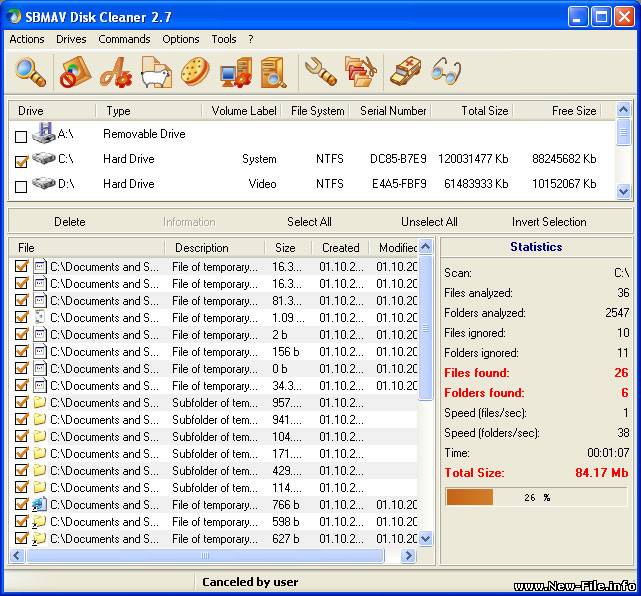Uncheck the C:\ hard drive checkbox
The width and height of the screenshot is (641, 596).
tap(21, 161)
